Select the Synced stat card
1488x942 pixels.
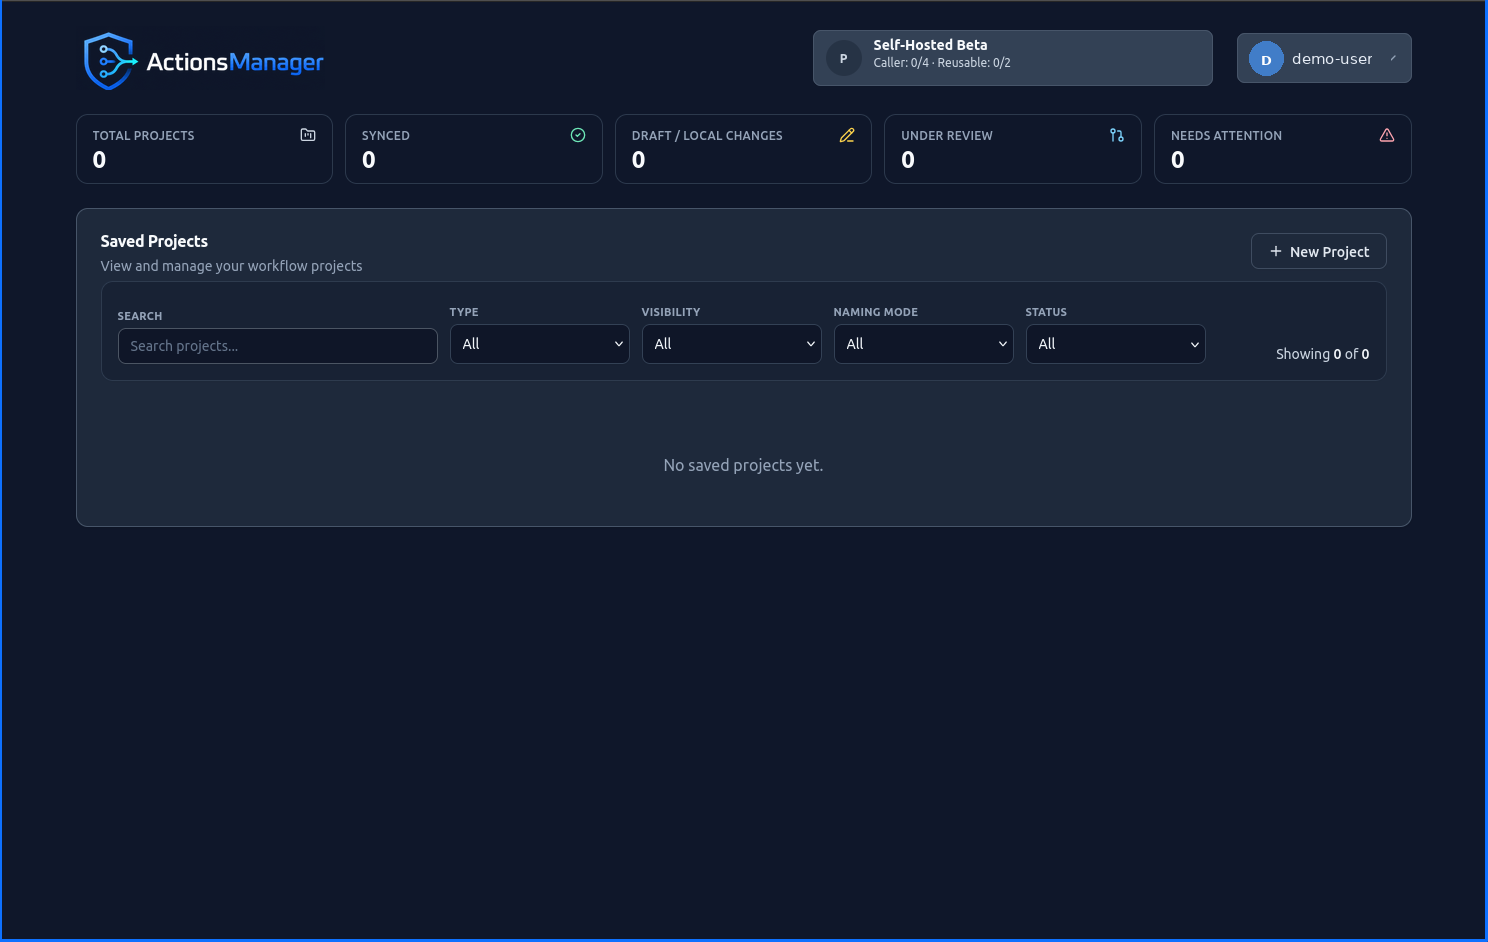[x=474, y=149]
